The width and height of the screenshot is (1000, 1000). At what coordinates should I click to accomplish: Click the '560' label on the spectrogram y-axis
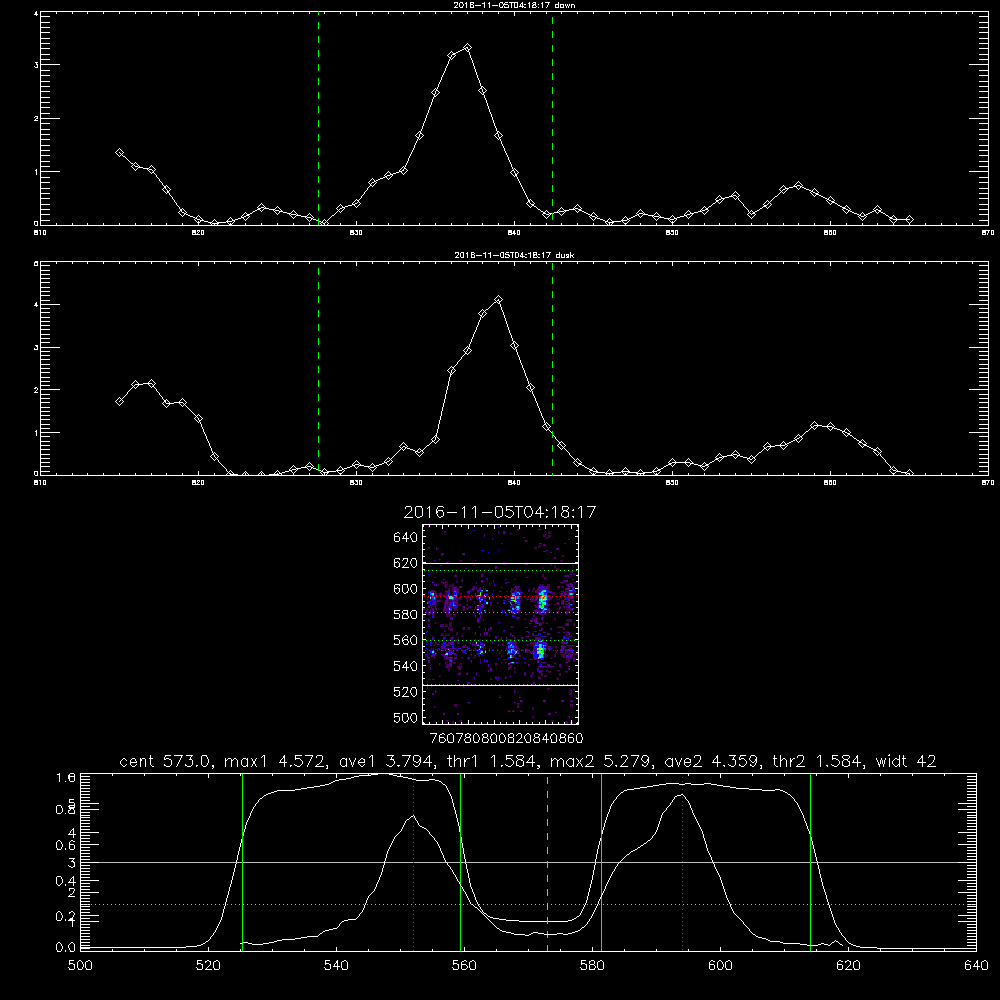coord(406,640)
